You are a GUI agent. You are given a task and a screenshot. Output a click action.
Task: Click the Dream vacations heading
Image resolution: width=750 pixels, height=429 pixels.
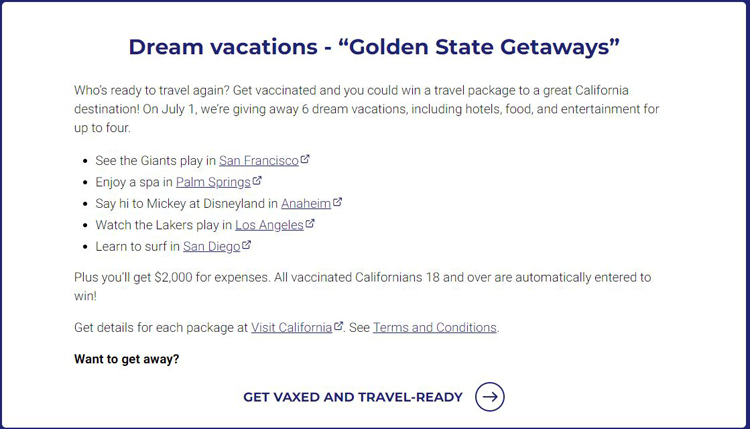click(x=374, y=47)
